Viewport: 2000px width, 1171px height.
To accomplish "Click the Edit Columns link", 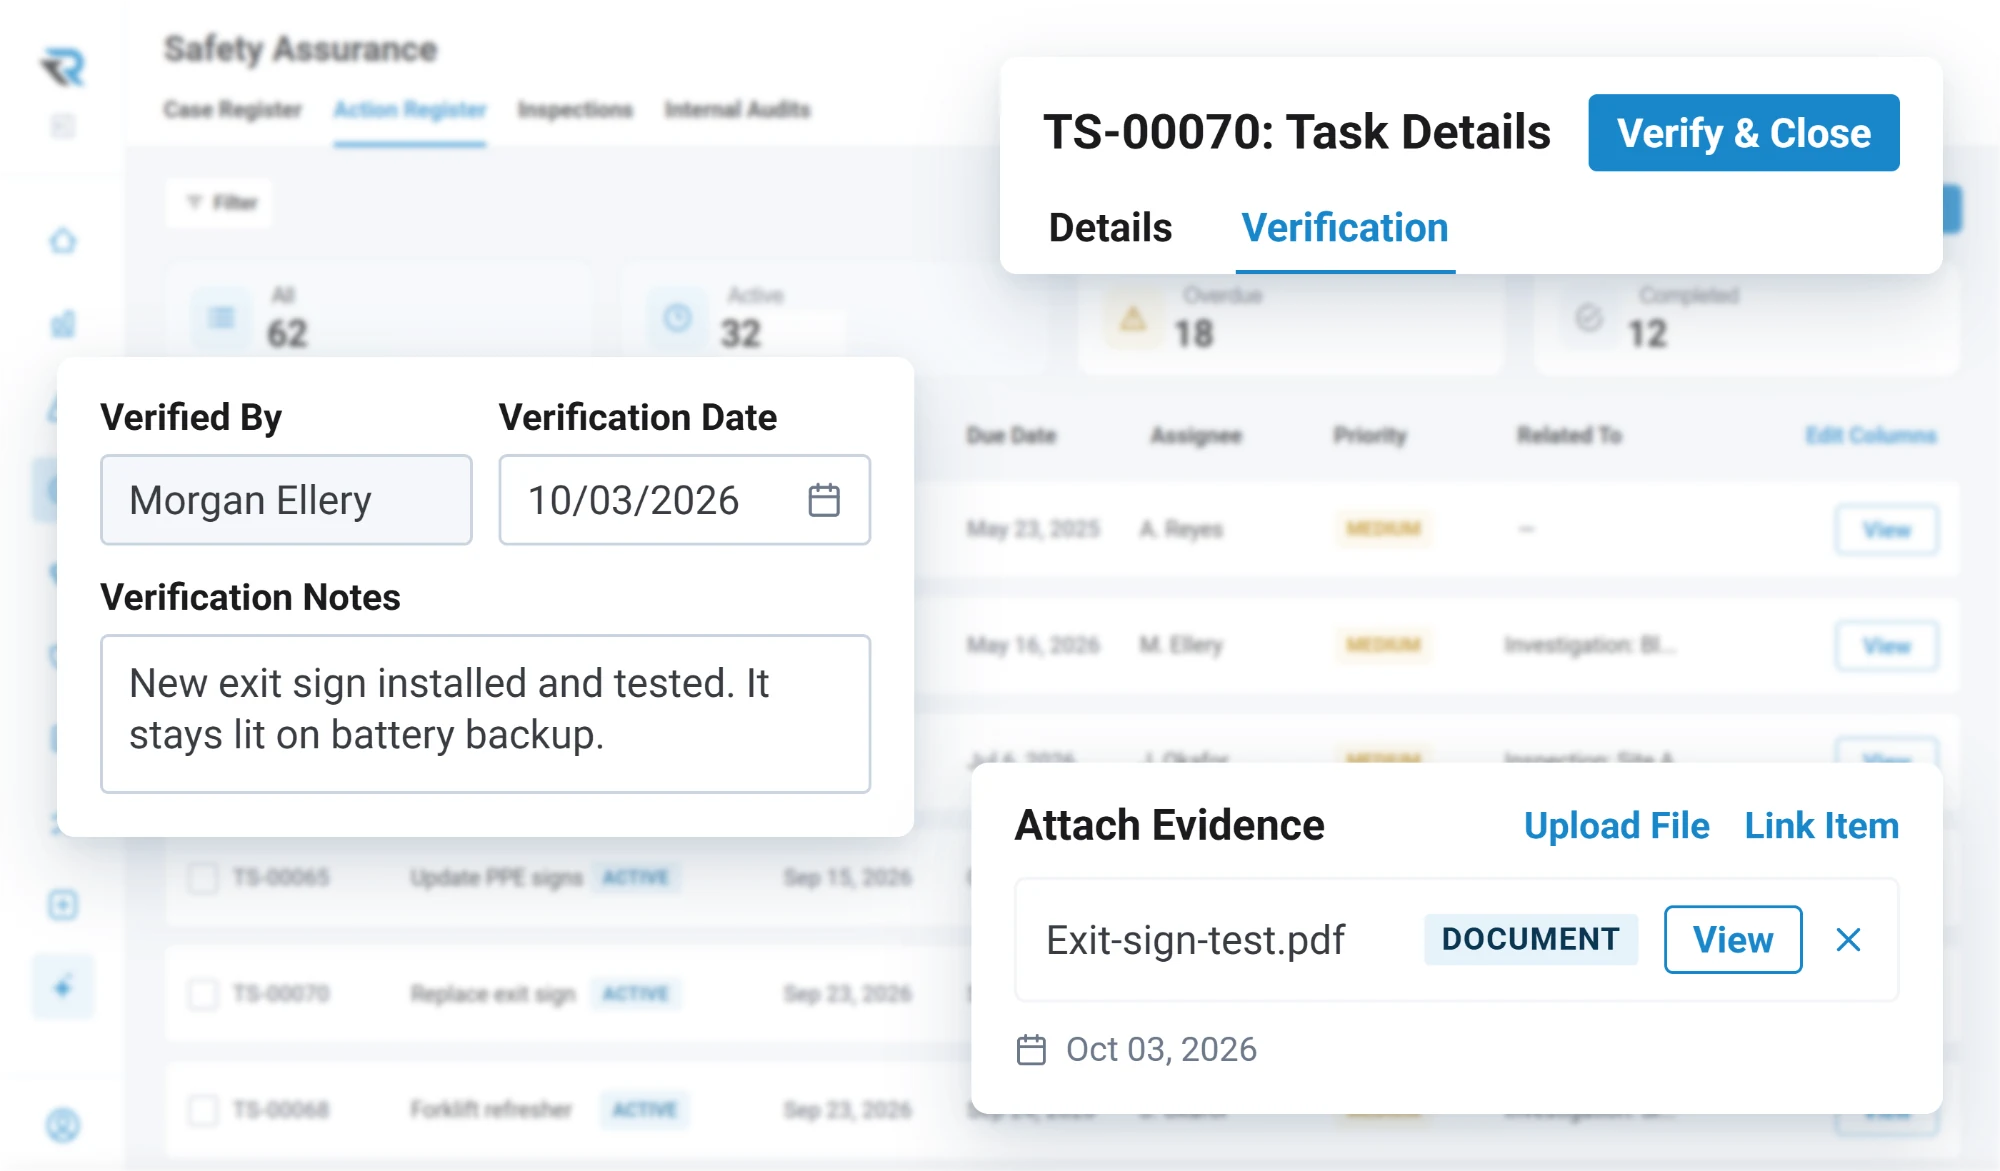I will pyautogui.click(x=1871, y=435).
